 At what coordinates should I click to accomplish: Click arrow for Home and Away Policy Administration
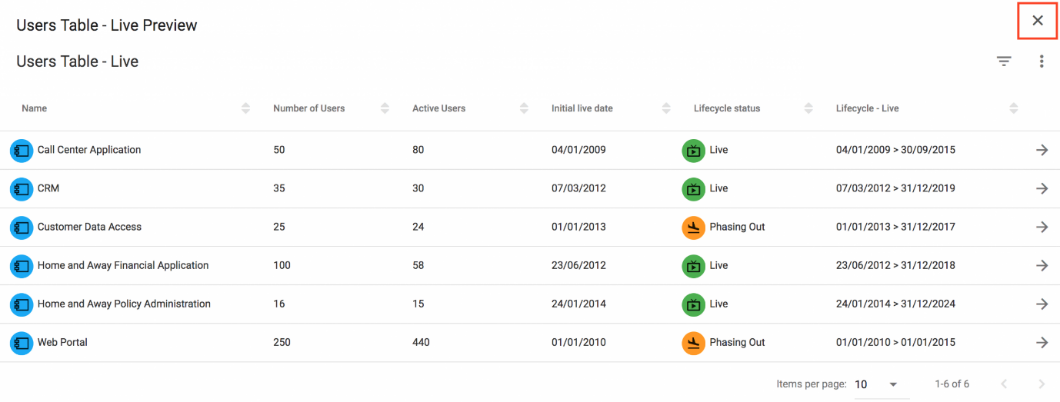(x=1042, y=304)
